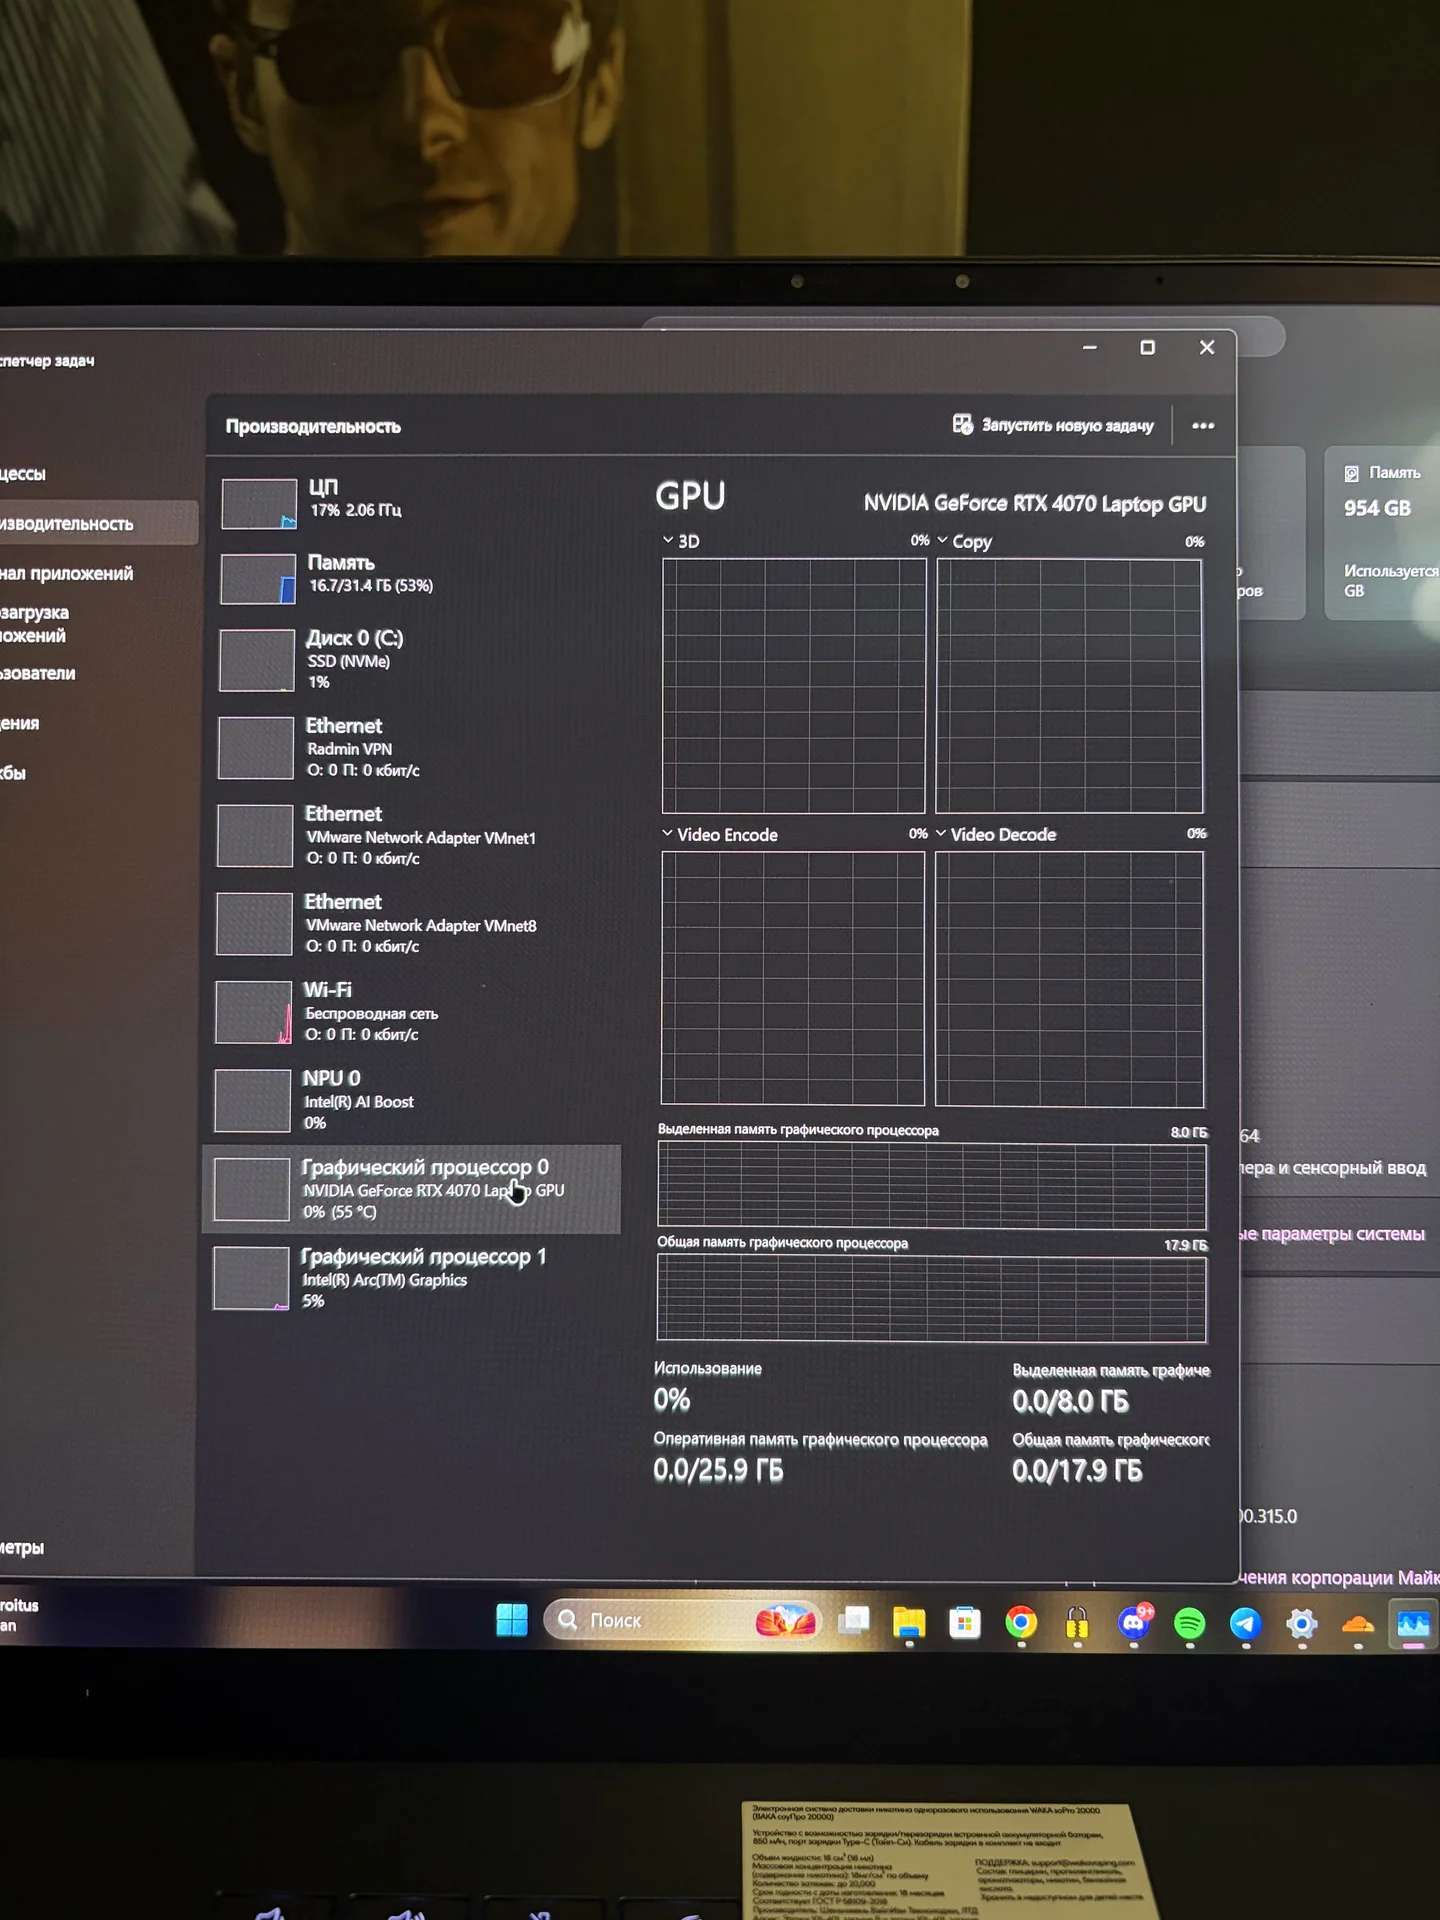
Task: Click Запустить новую задачу button
Action: 1053,425
